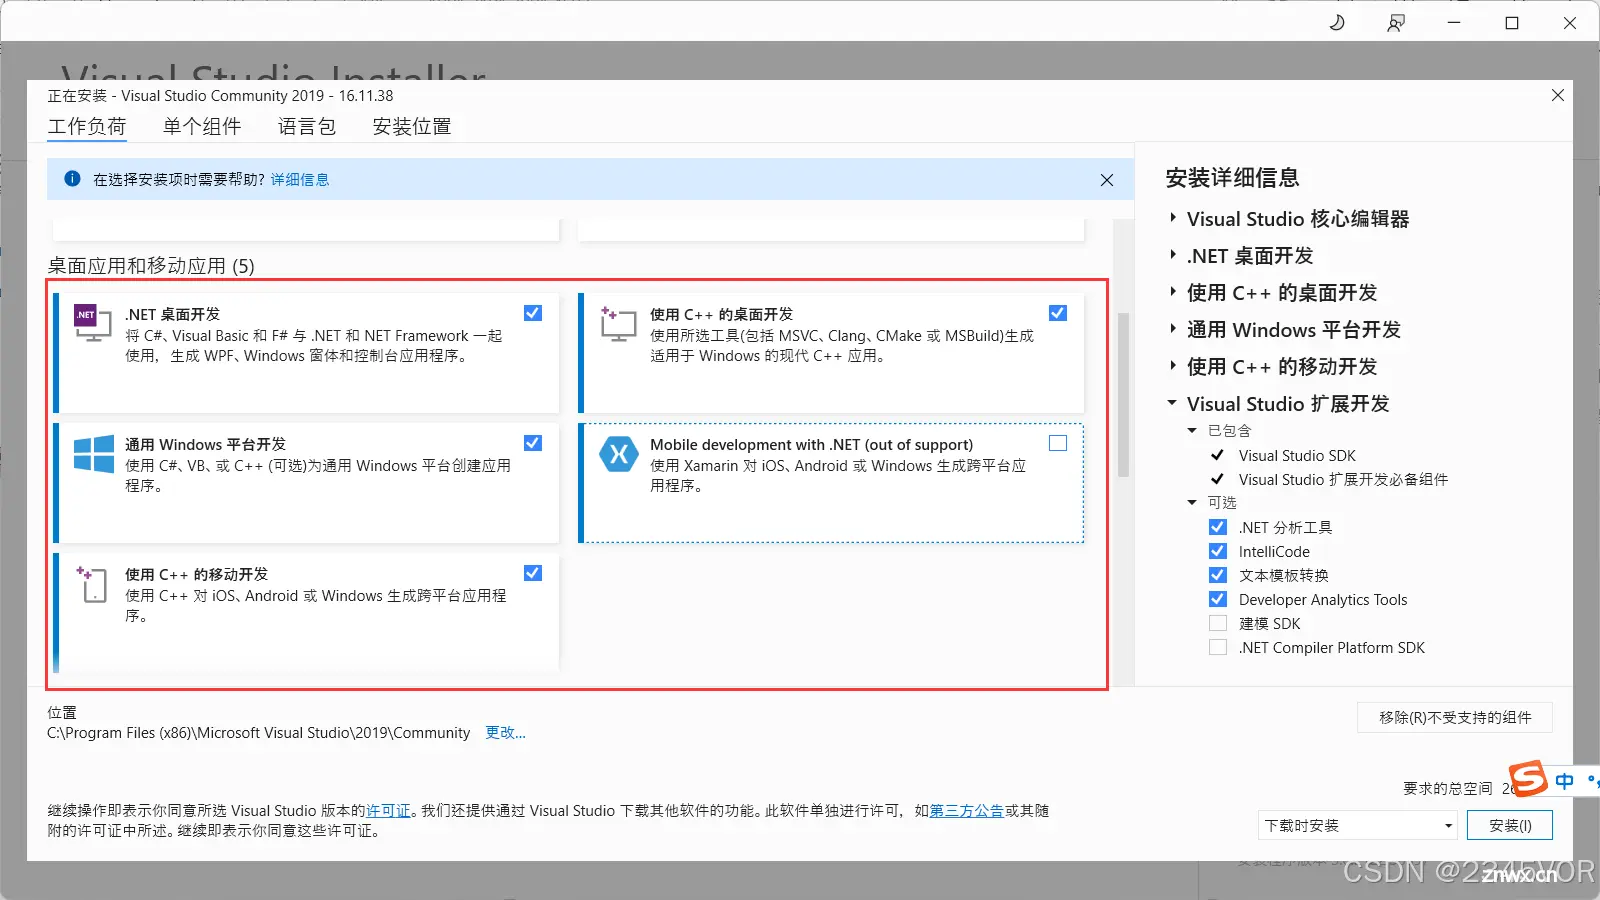This screenshot has height=900, width=1600.
Task: Uncheck Developer Analytics Tools component
Action: pyautogui.click(x=1218, y=599)
